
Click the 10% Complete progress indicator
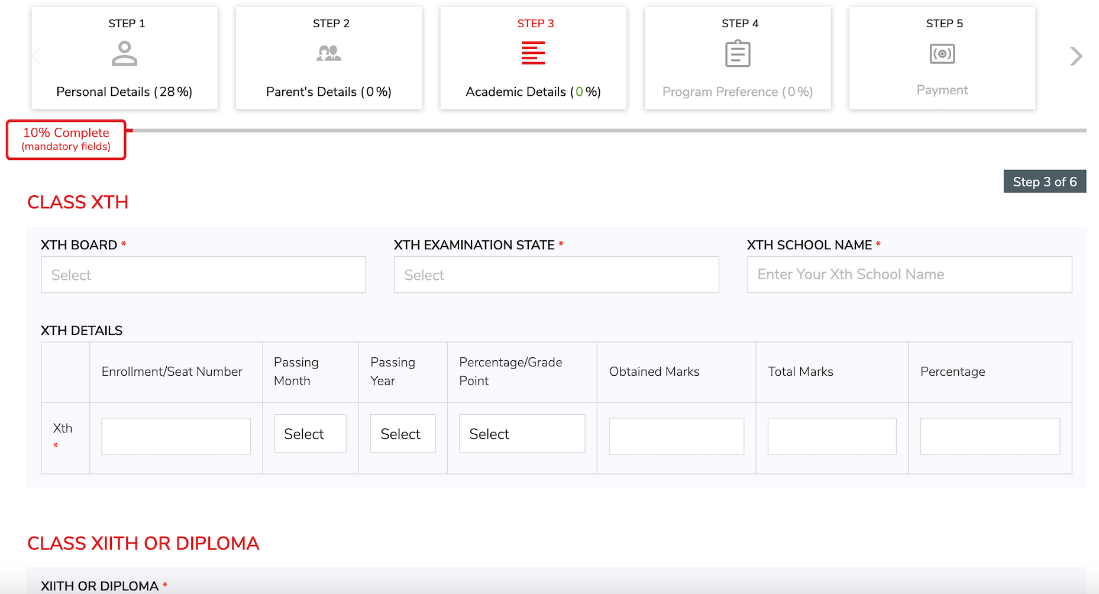[66, 140]
